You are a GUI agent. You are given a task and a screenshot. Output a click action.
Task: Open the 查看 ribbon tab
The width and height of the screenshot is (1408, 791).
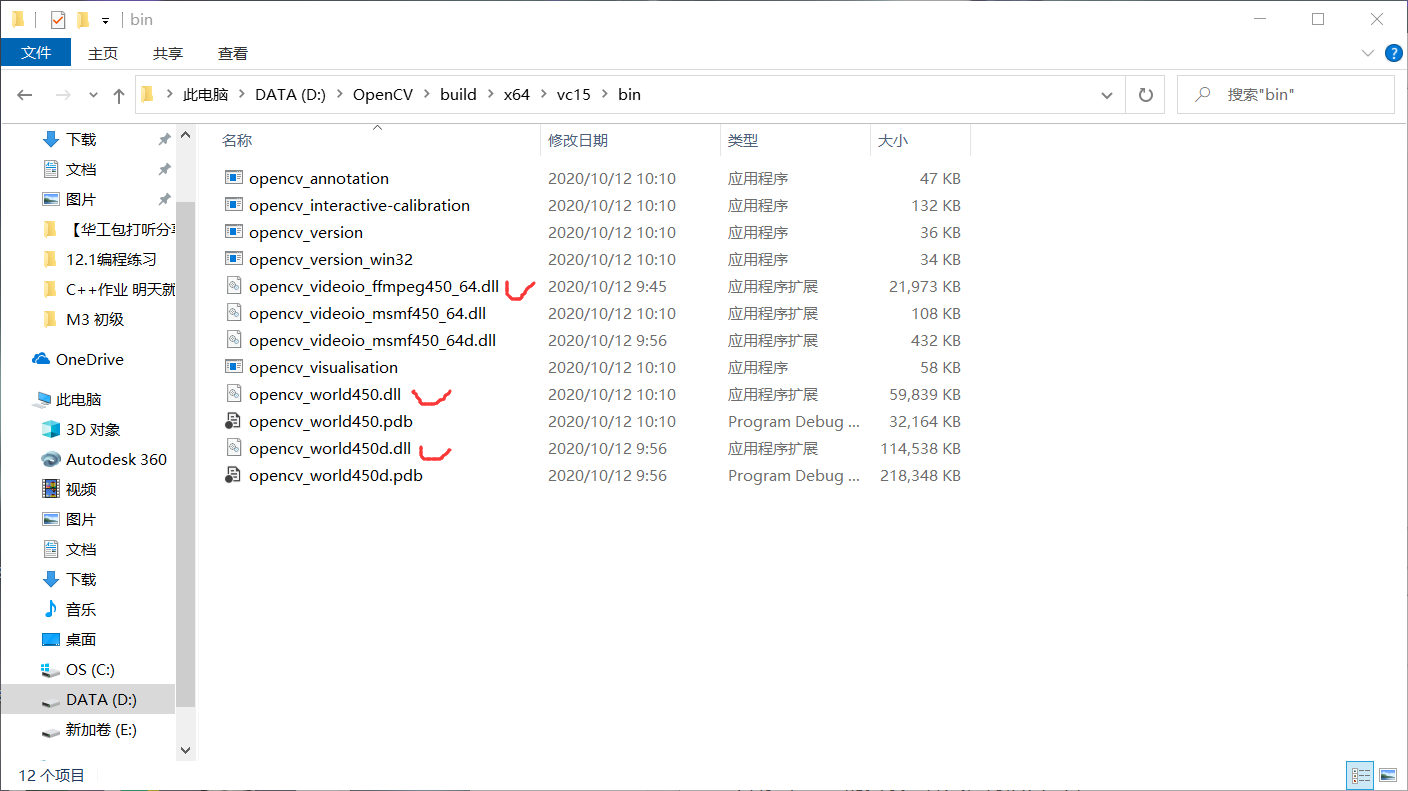(233, 53)
